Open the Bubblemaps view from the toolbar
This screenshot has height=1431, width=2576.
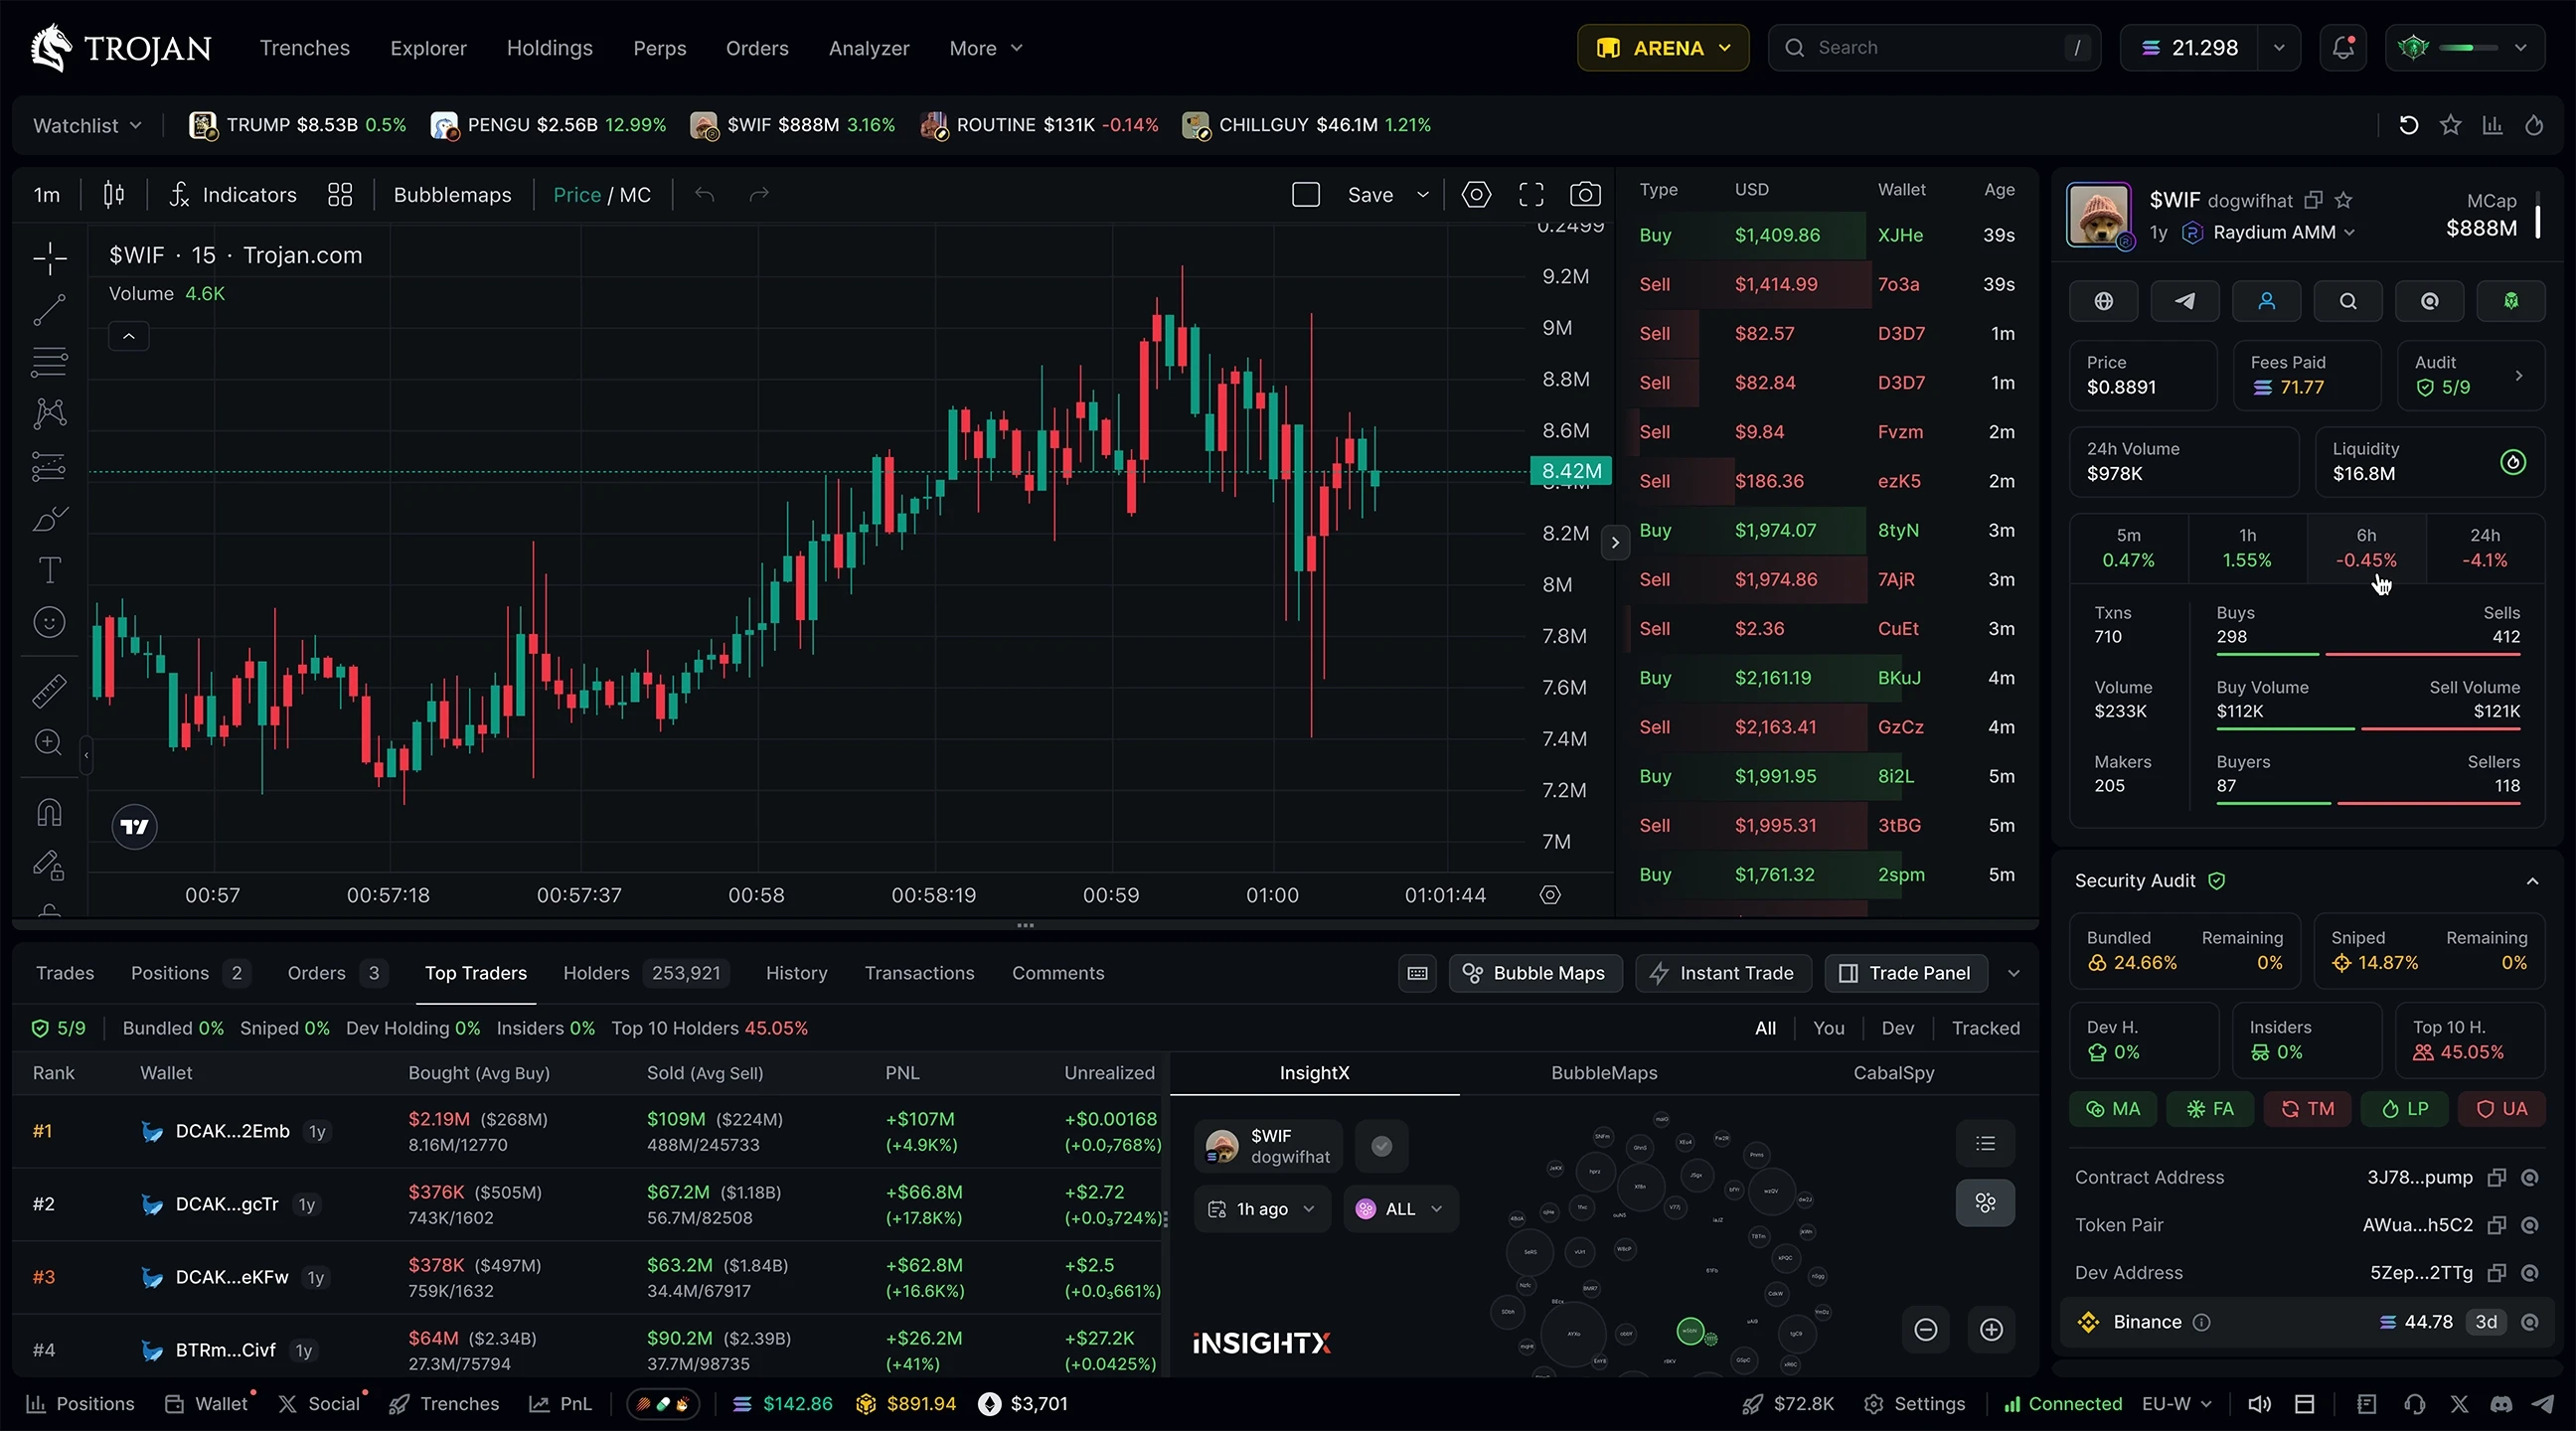(x=452, y=194)
